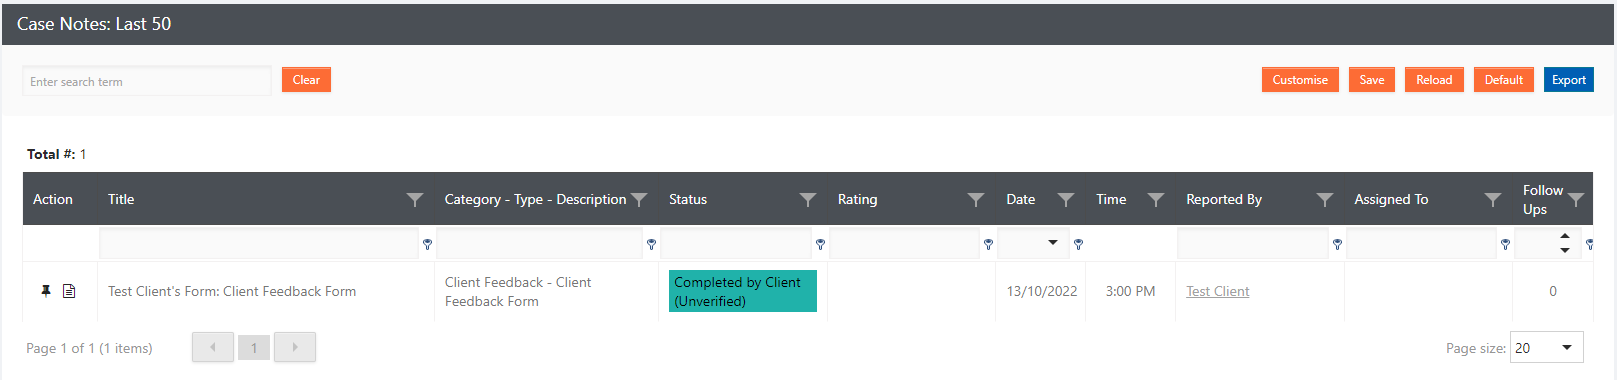1617x380 pixels.
Task: Open the Status column filter funnel
Action: (x=808, y=199)
